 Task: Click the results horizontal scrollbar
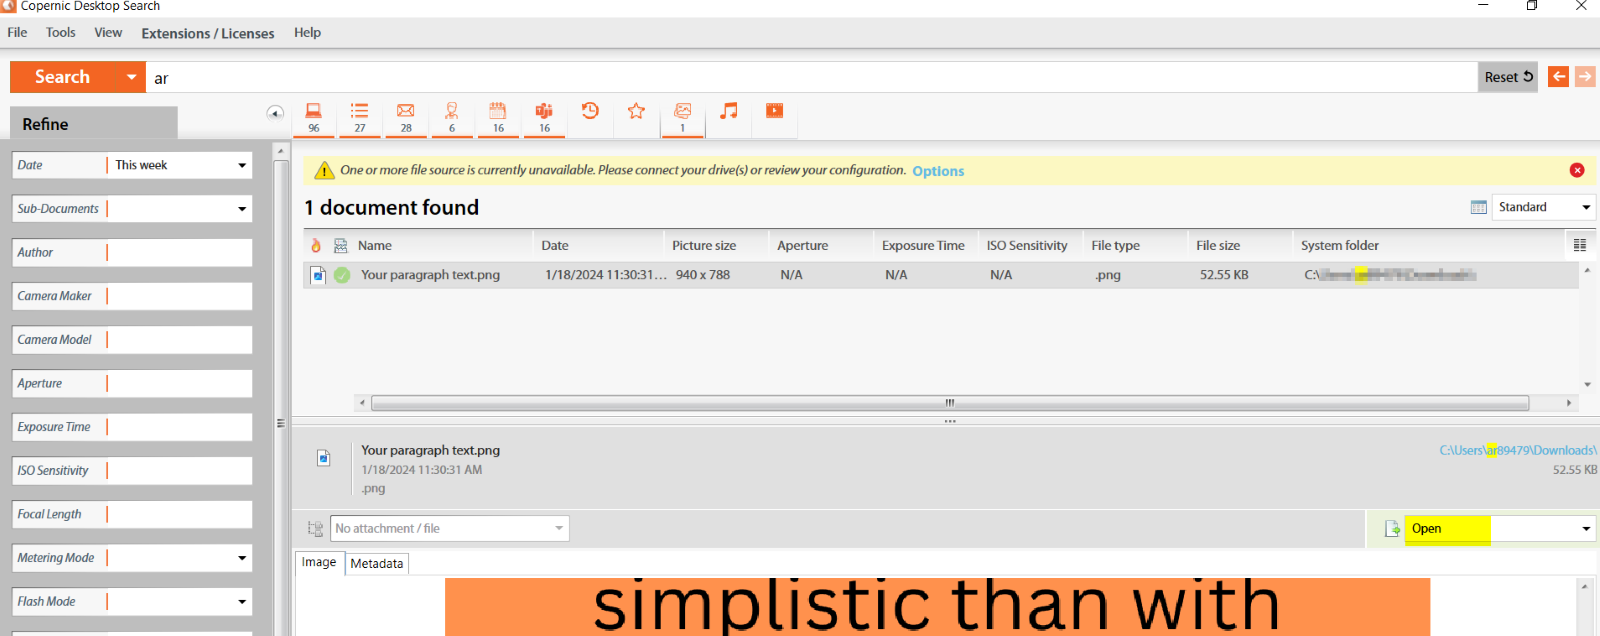[950, 403]
